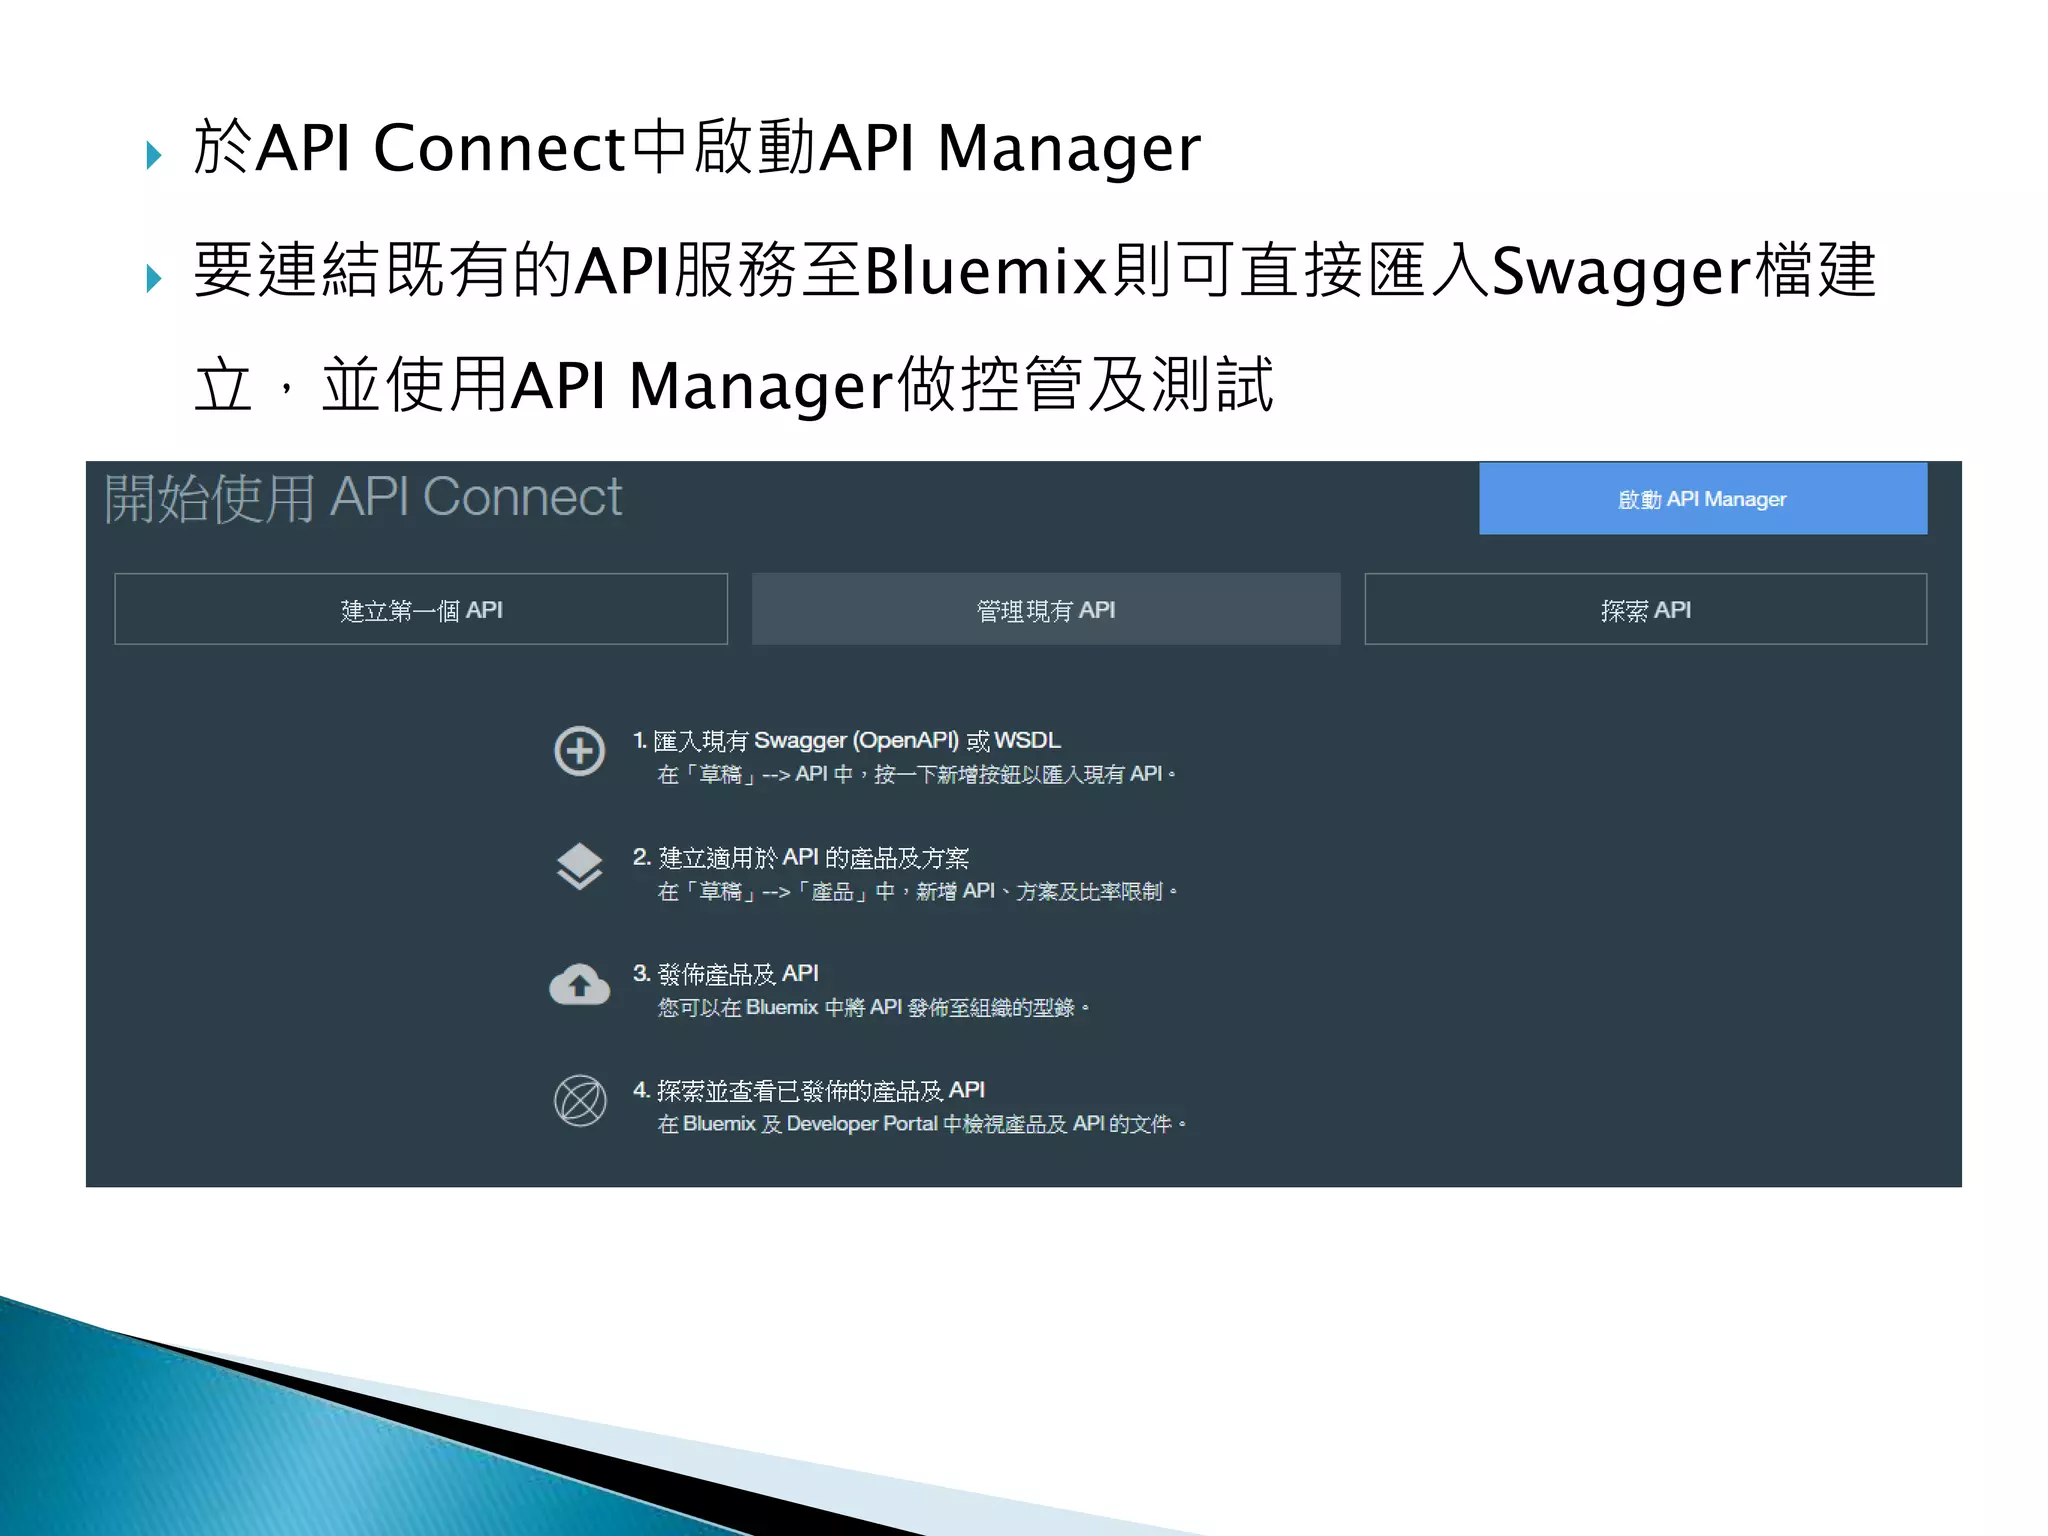Click the stacked layers products icon

click(580, 866)
